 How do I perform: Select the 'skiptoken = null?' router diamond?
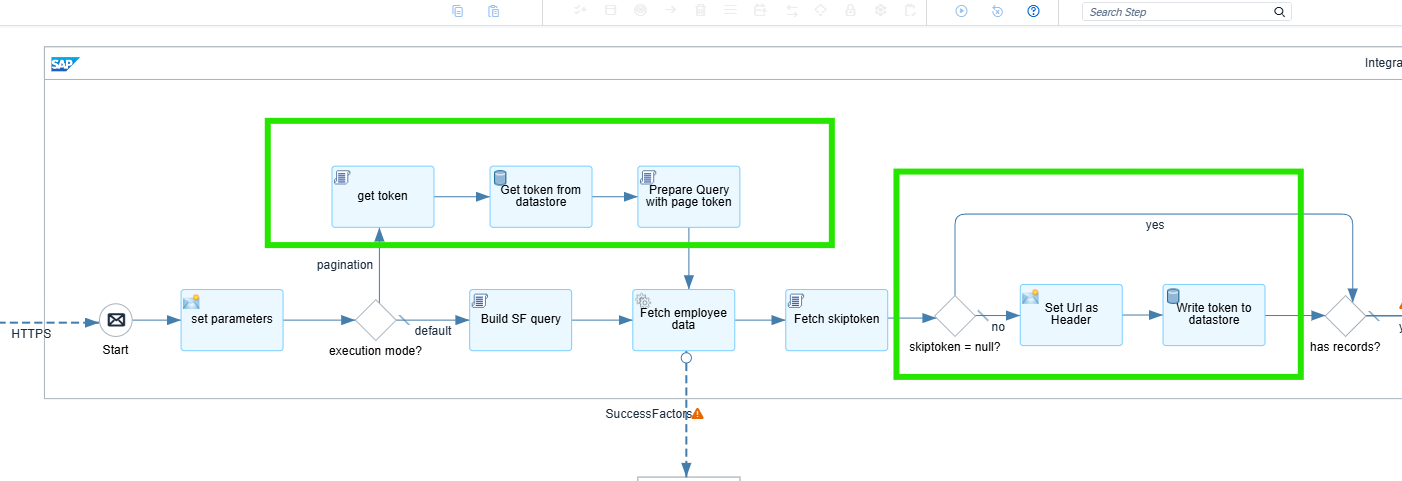(955, 316)
